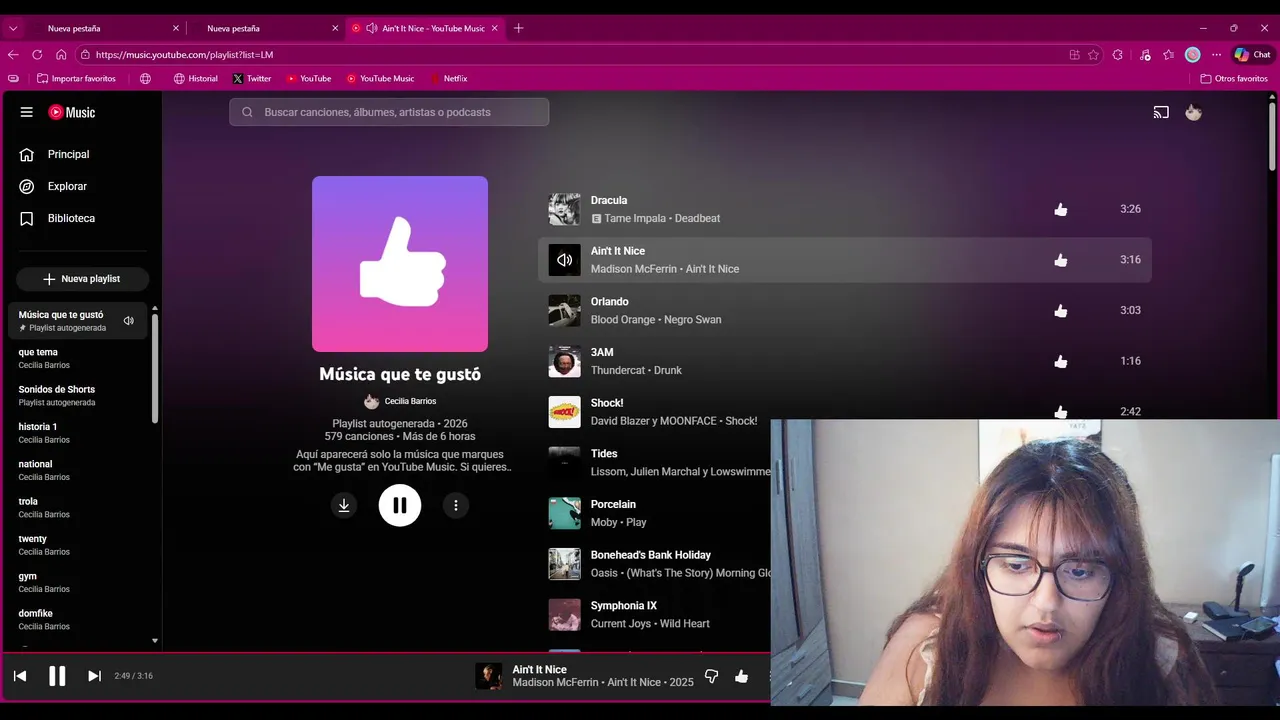Click the search songs input field

[x=389, y=112]
